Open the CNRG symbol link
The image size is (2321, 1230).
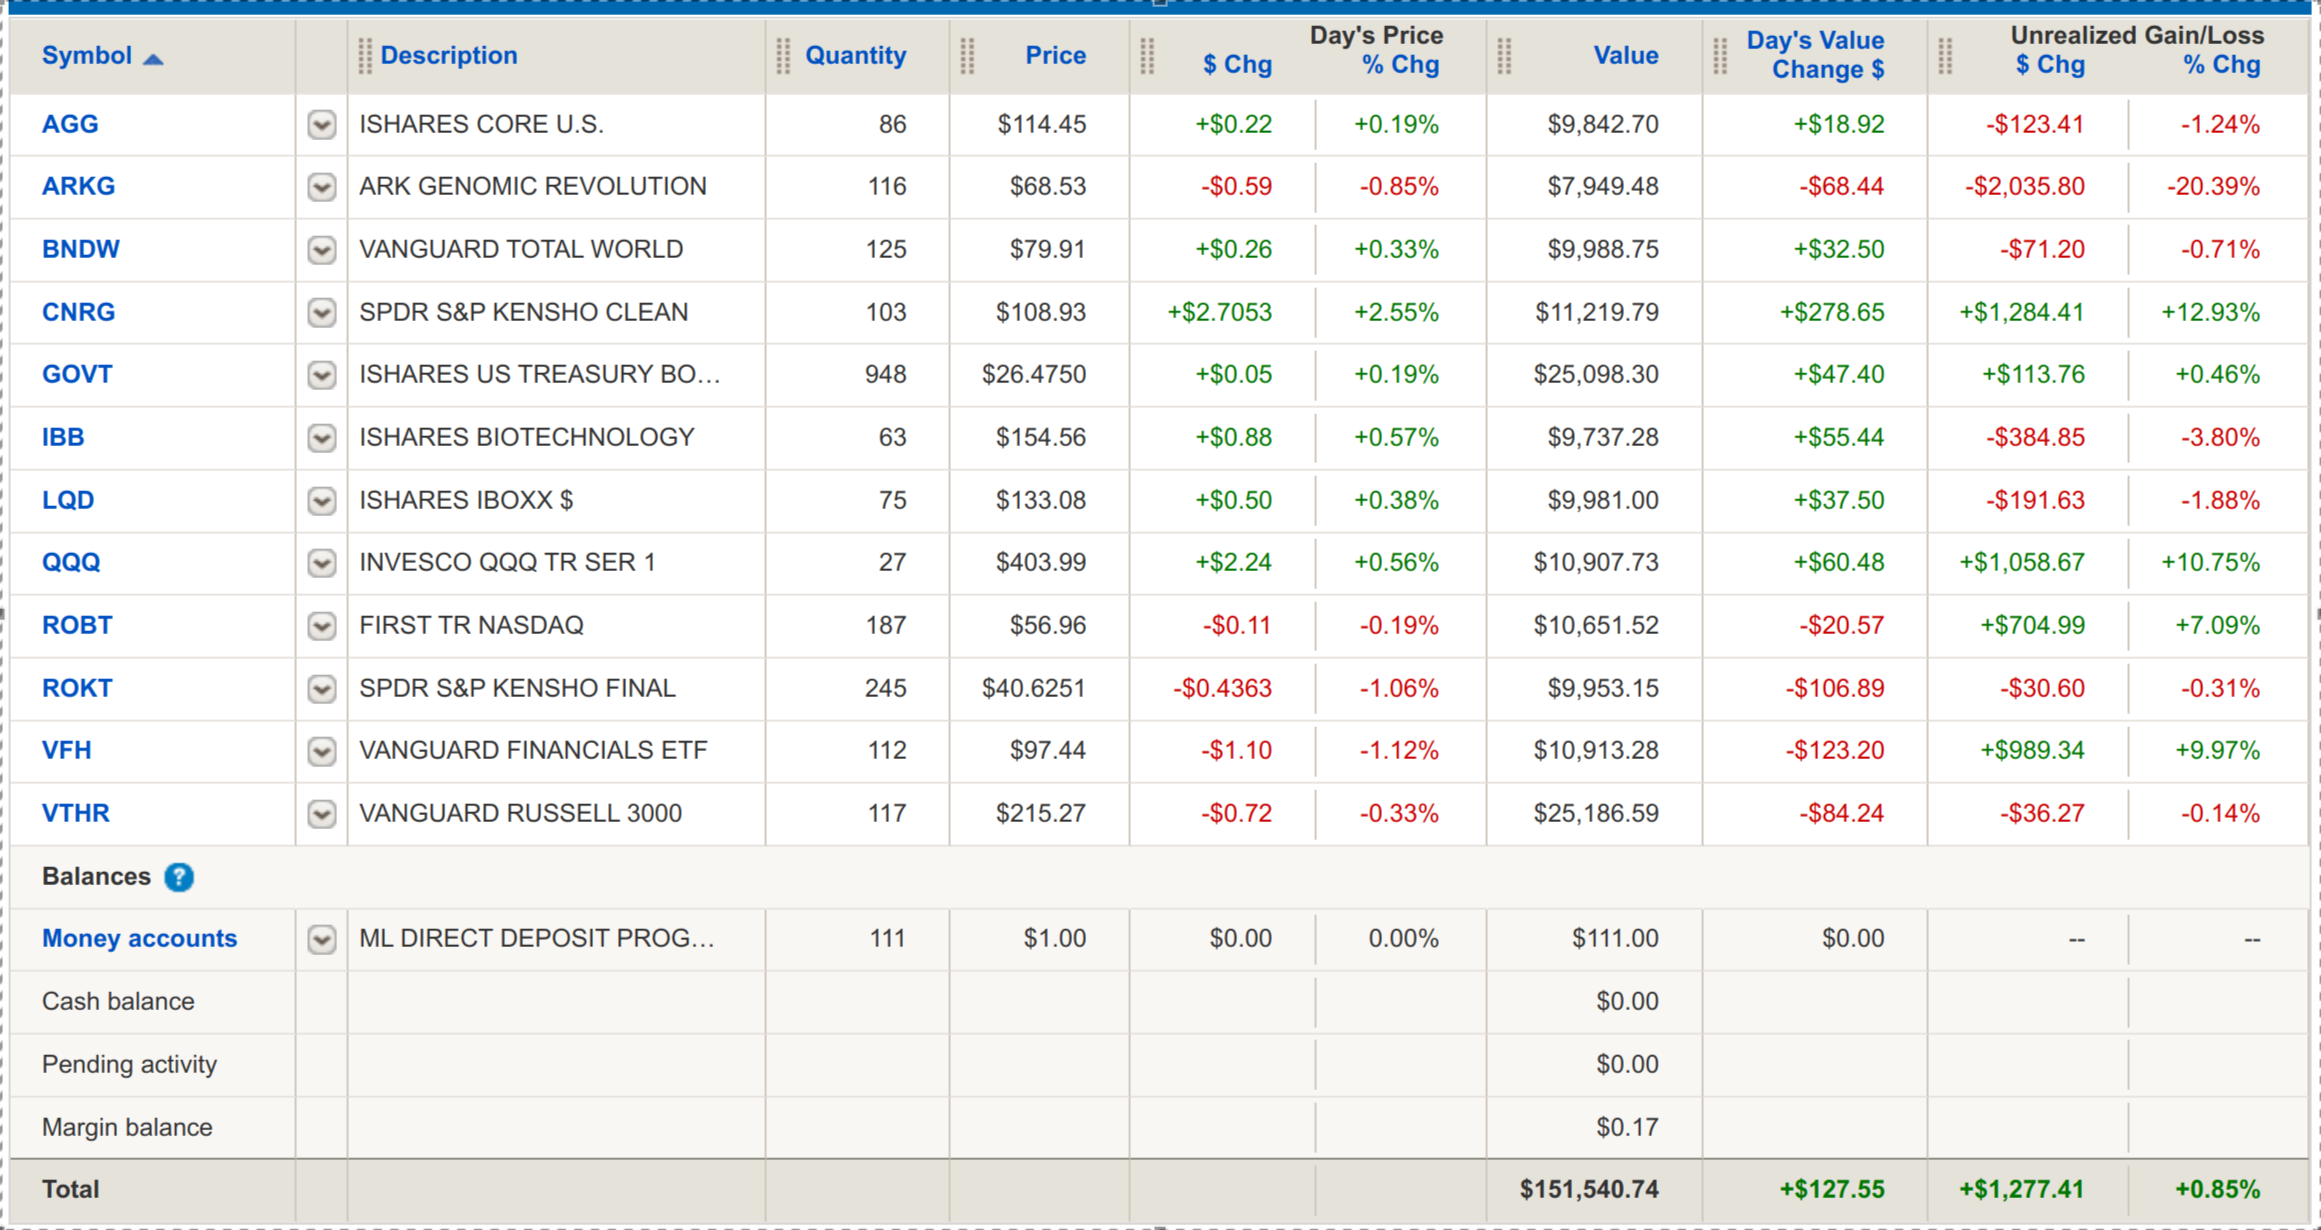78,312
